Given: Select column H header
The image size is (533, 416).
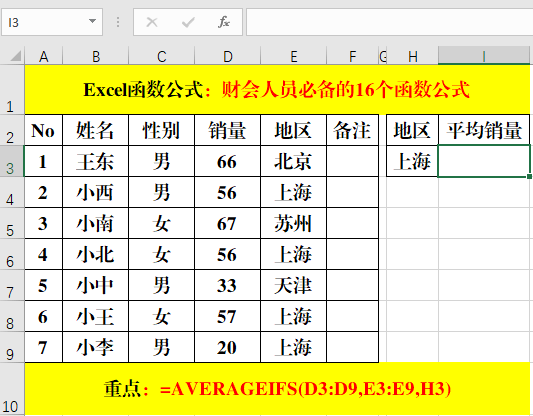Looking at the screenshot, I should pos(412,56).
